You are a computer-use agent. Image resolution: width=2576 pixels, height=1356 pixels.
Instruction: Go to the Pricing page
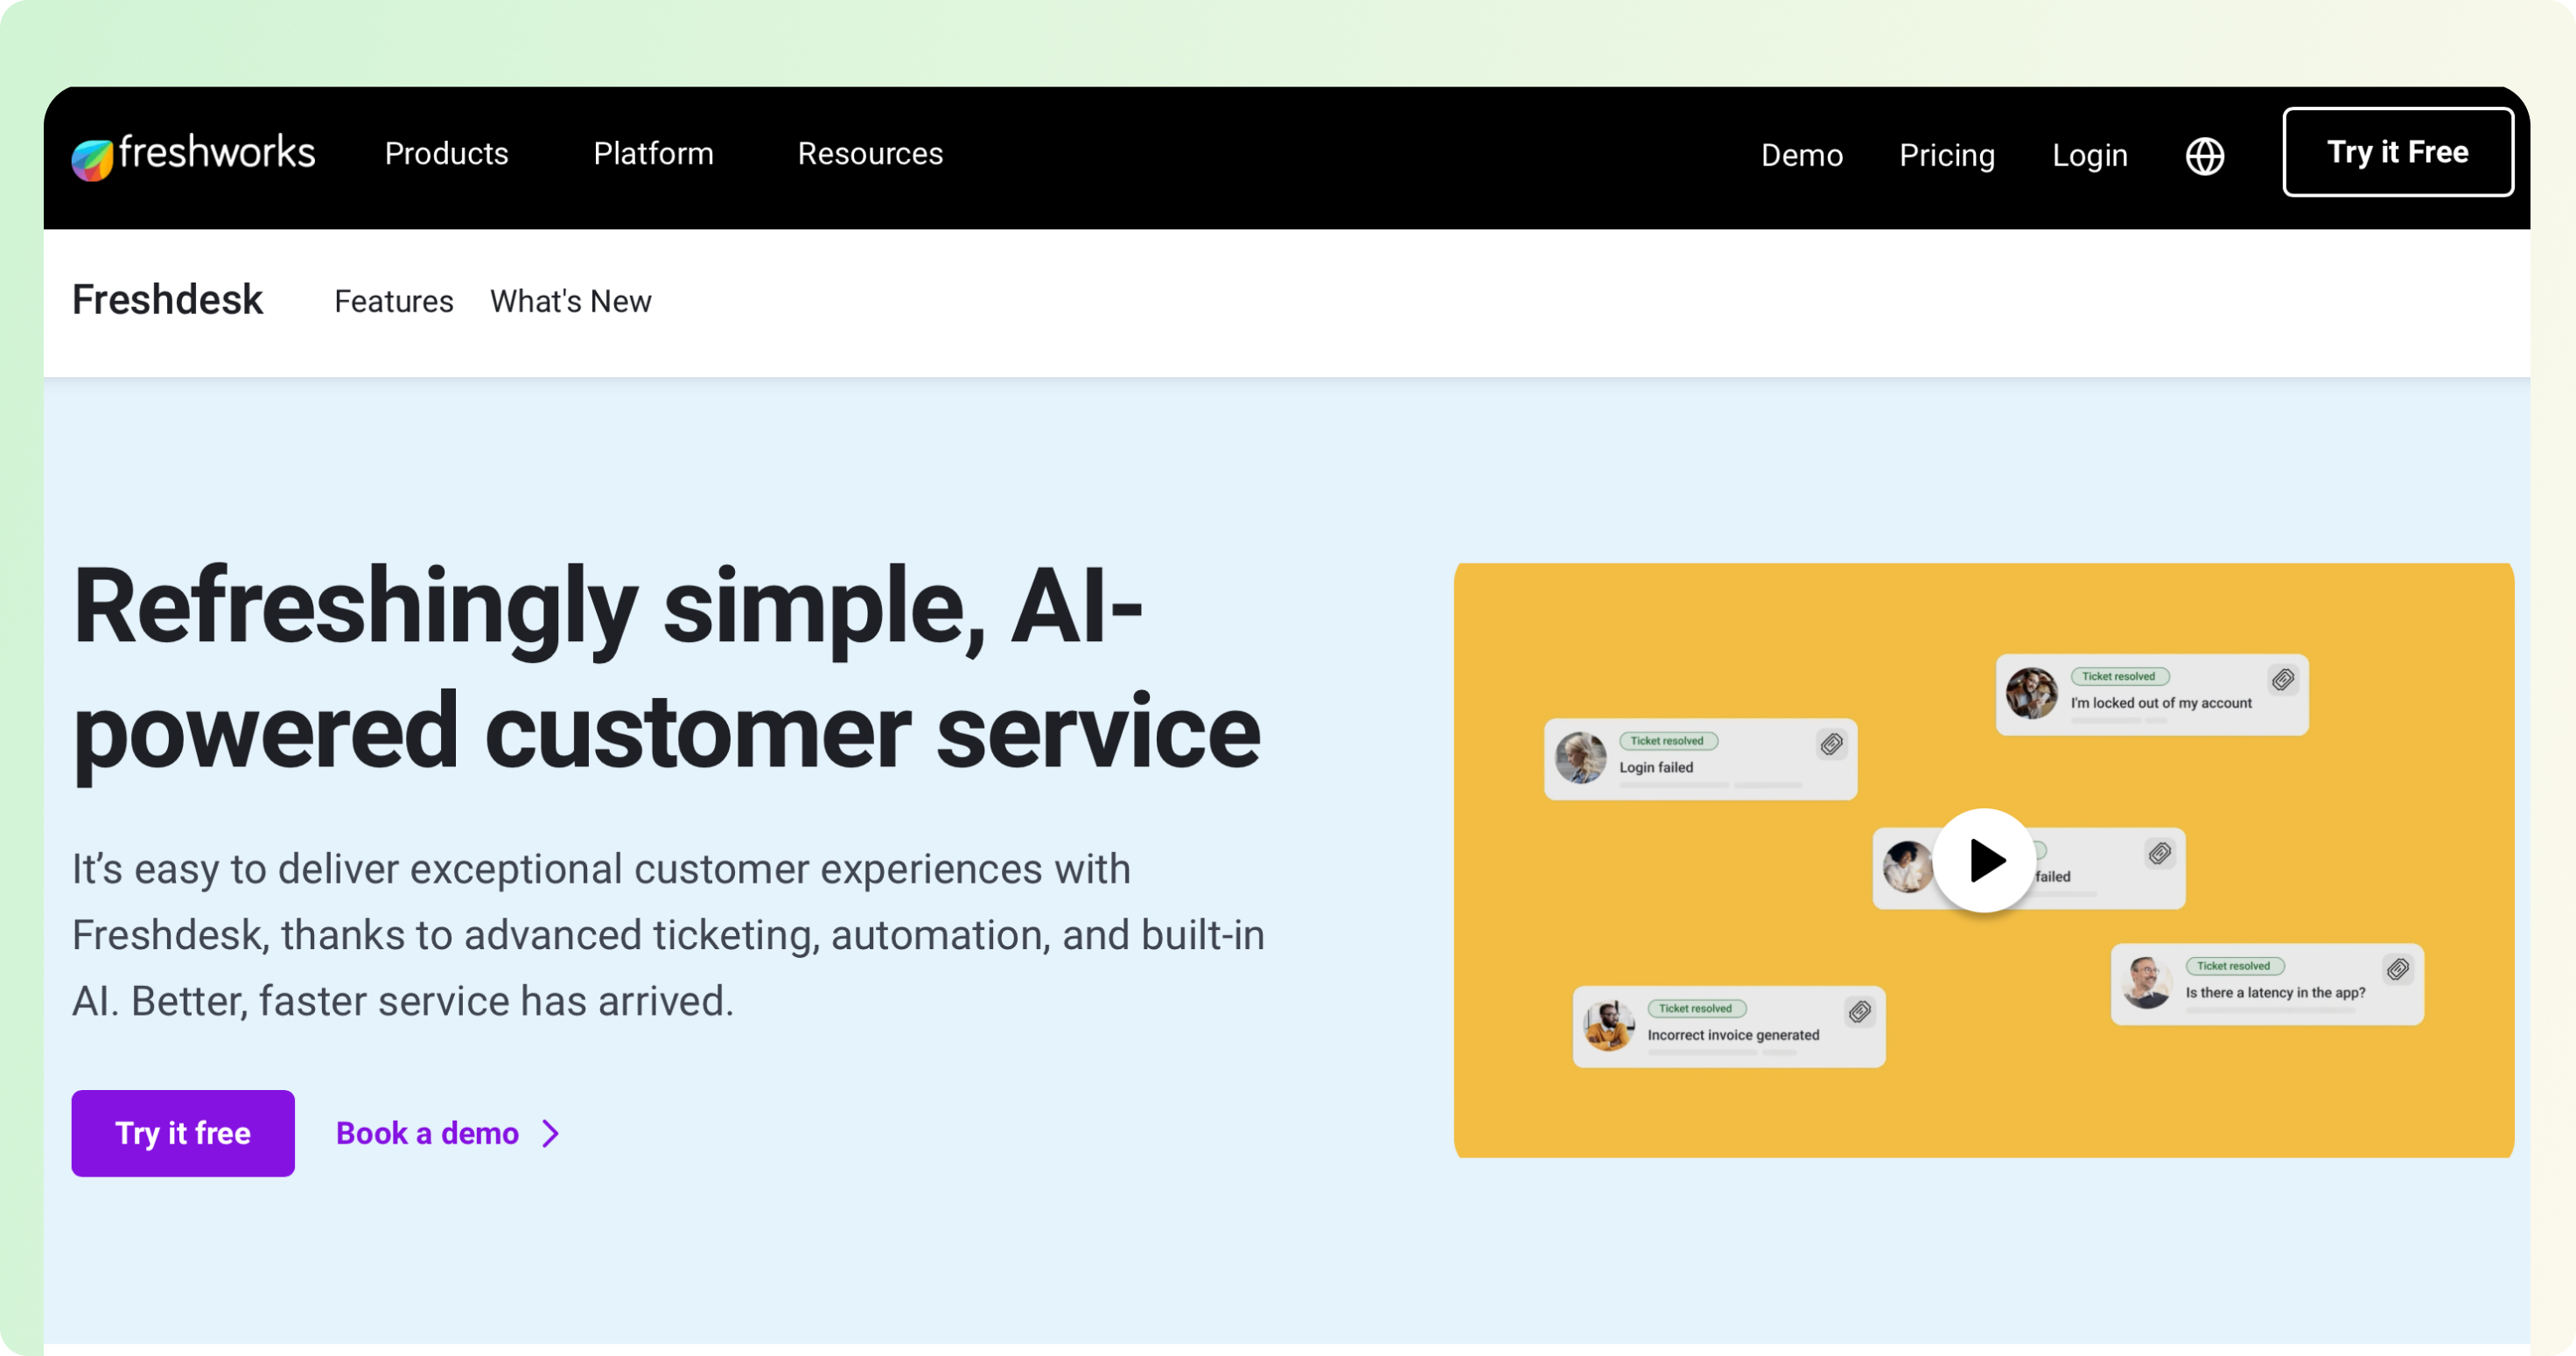tap(1946, 155)
